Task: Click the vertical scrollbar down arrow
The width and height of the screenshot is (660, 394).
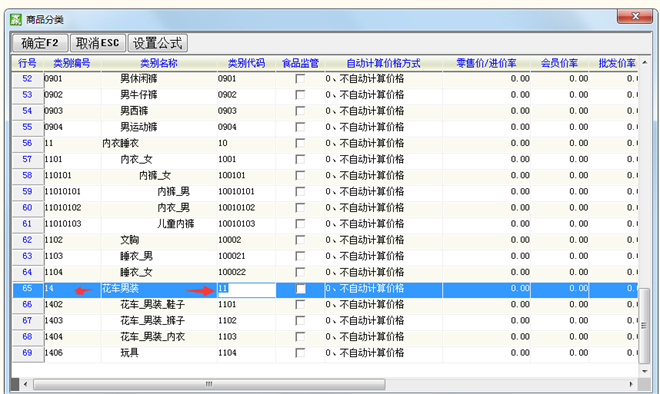Action: pyautogui.click(x=644, y=371)
